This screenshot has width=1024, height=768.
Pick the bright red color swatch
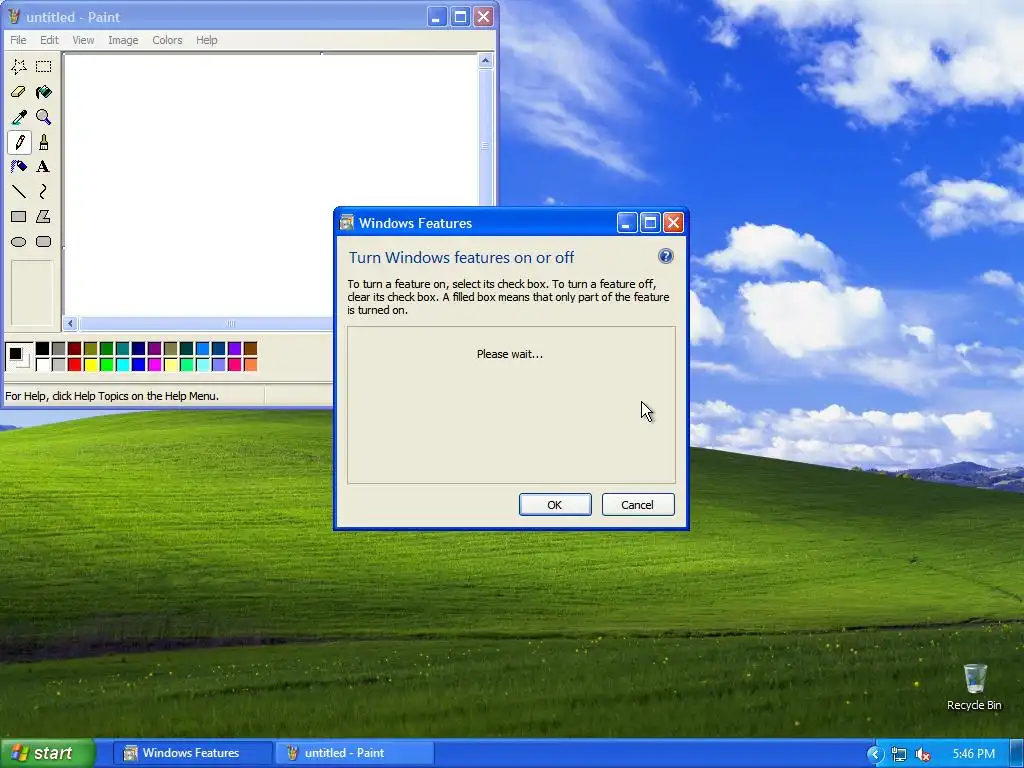point(74,364)
